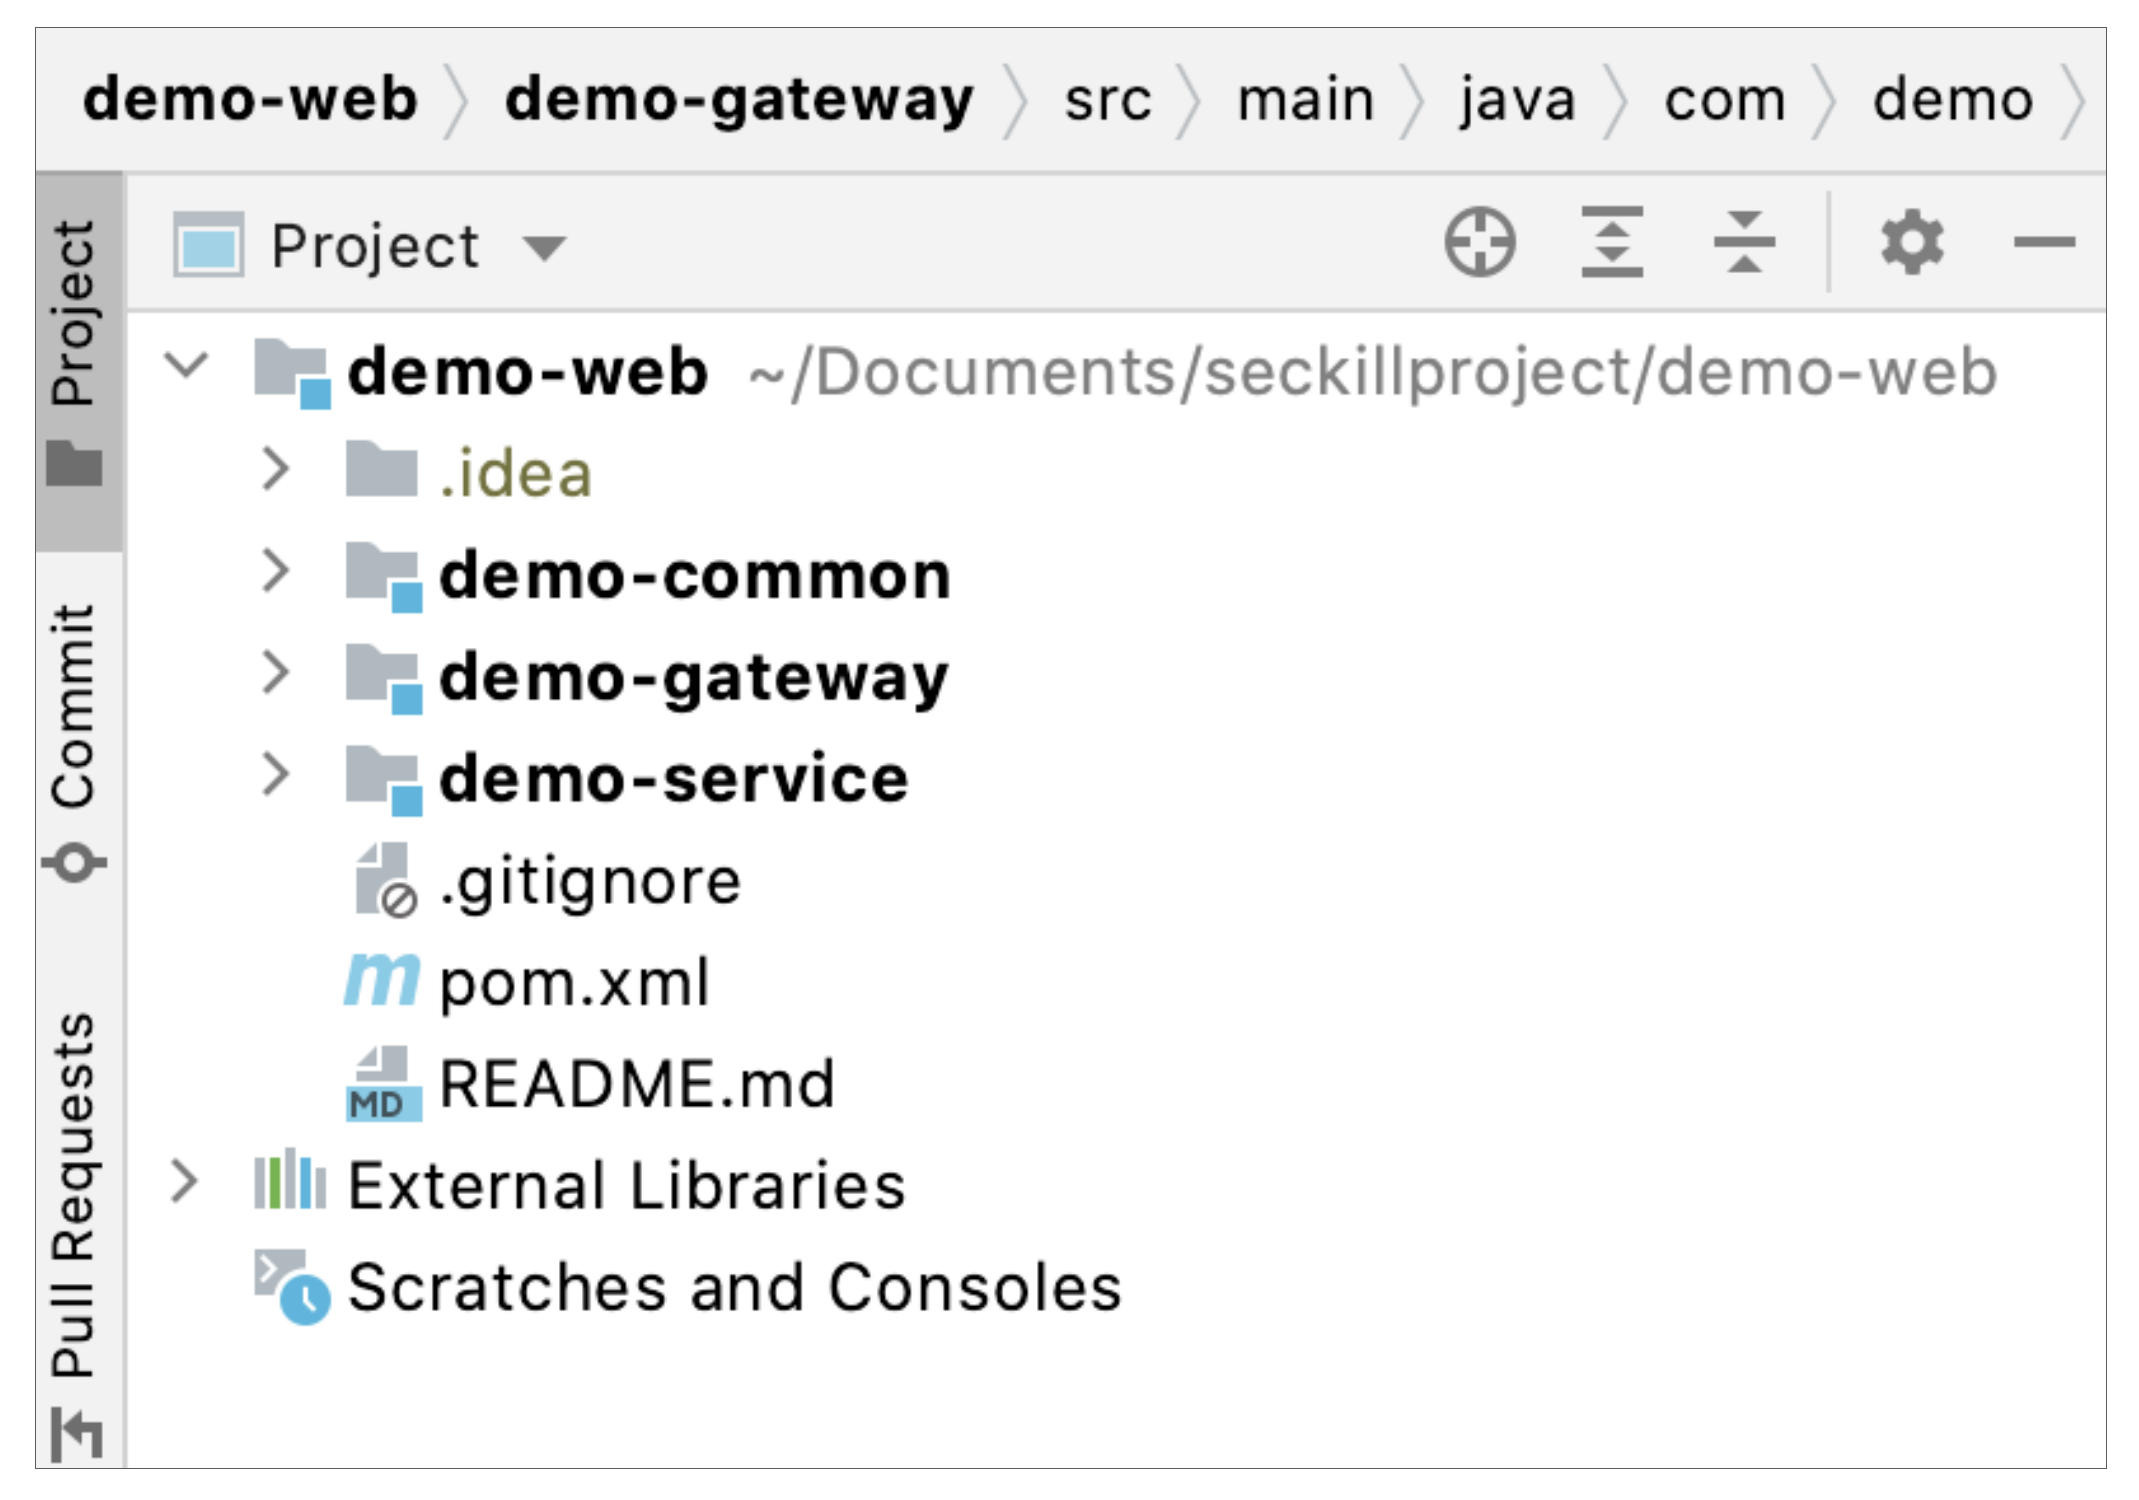Toggle the Project side tab
This screenshot has width=2139, height=1500.
tap(75, 350)
